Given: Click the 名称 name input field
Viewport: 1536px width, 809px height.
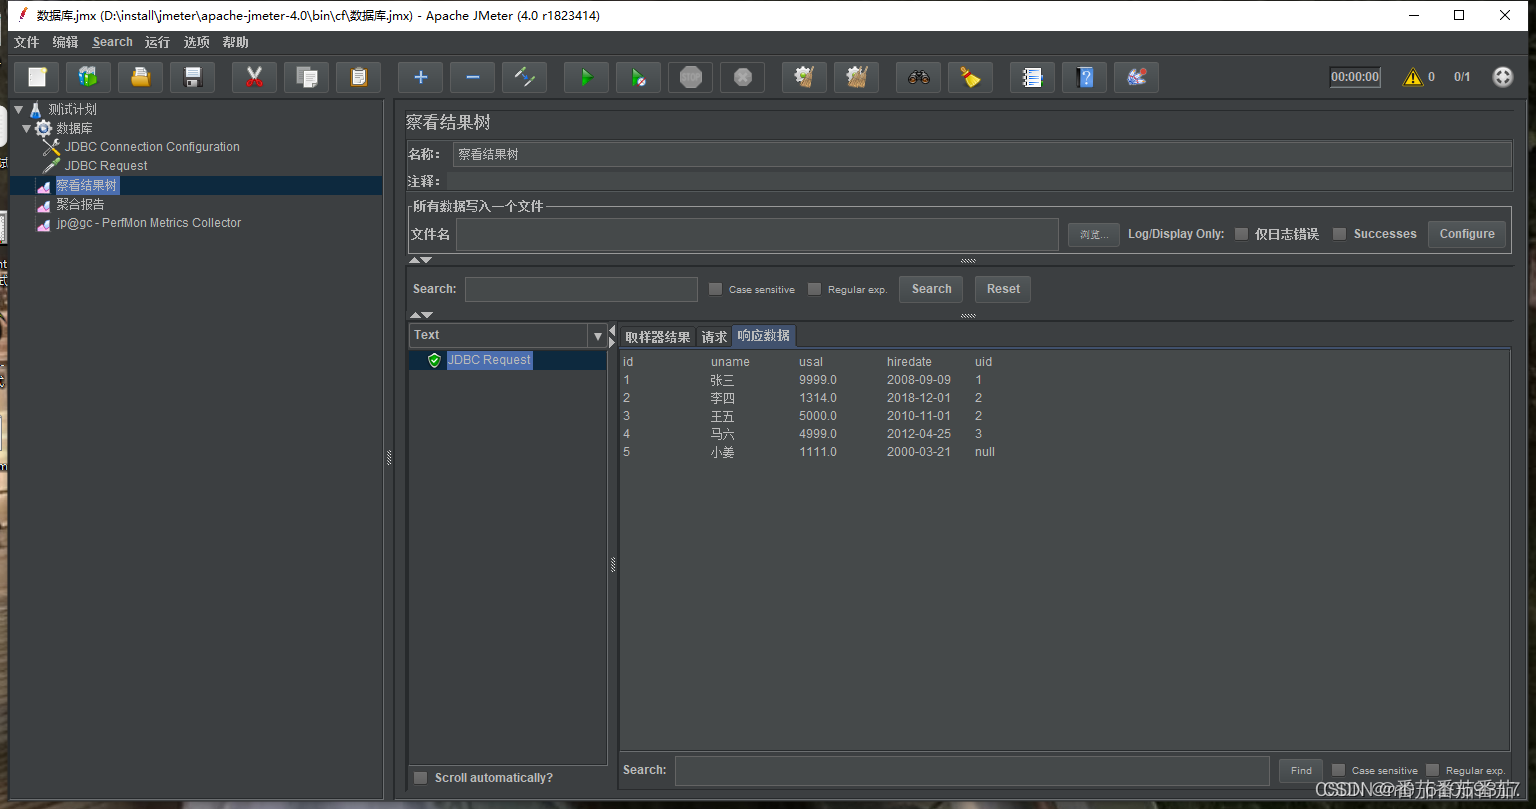Looking at the screenshot, I should point(982,155).
